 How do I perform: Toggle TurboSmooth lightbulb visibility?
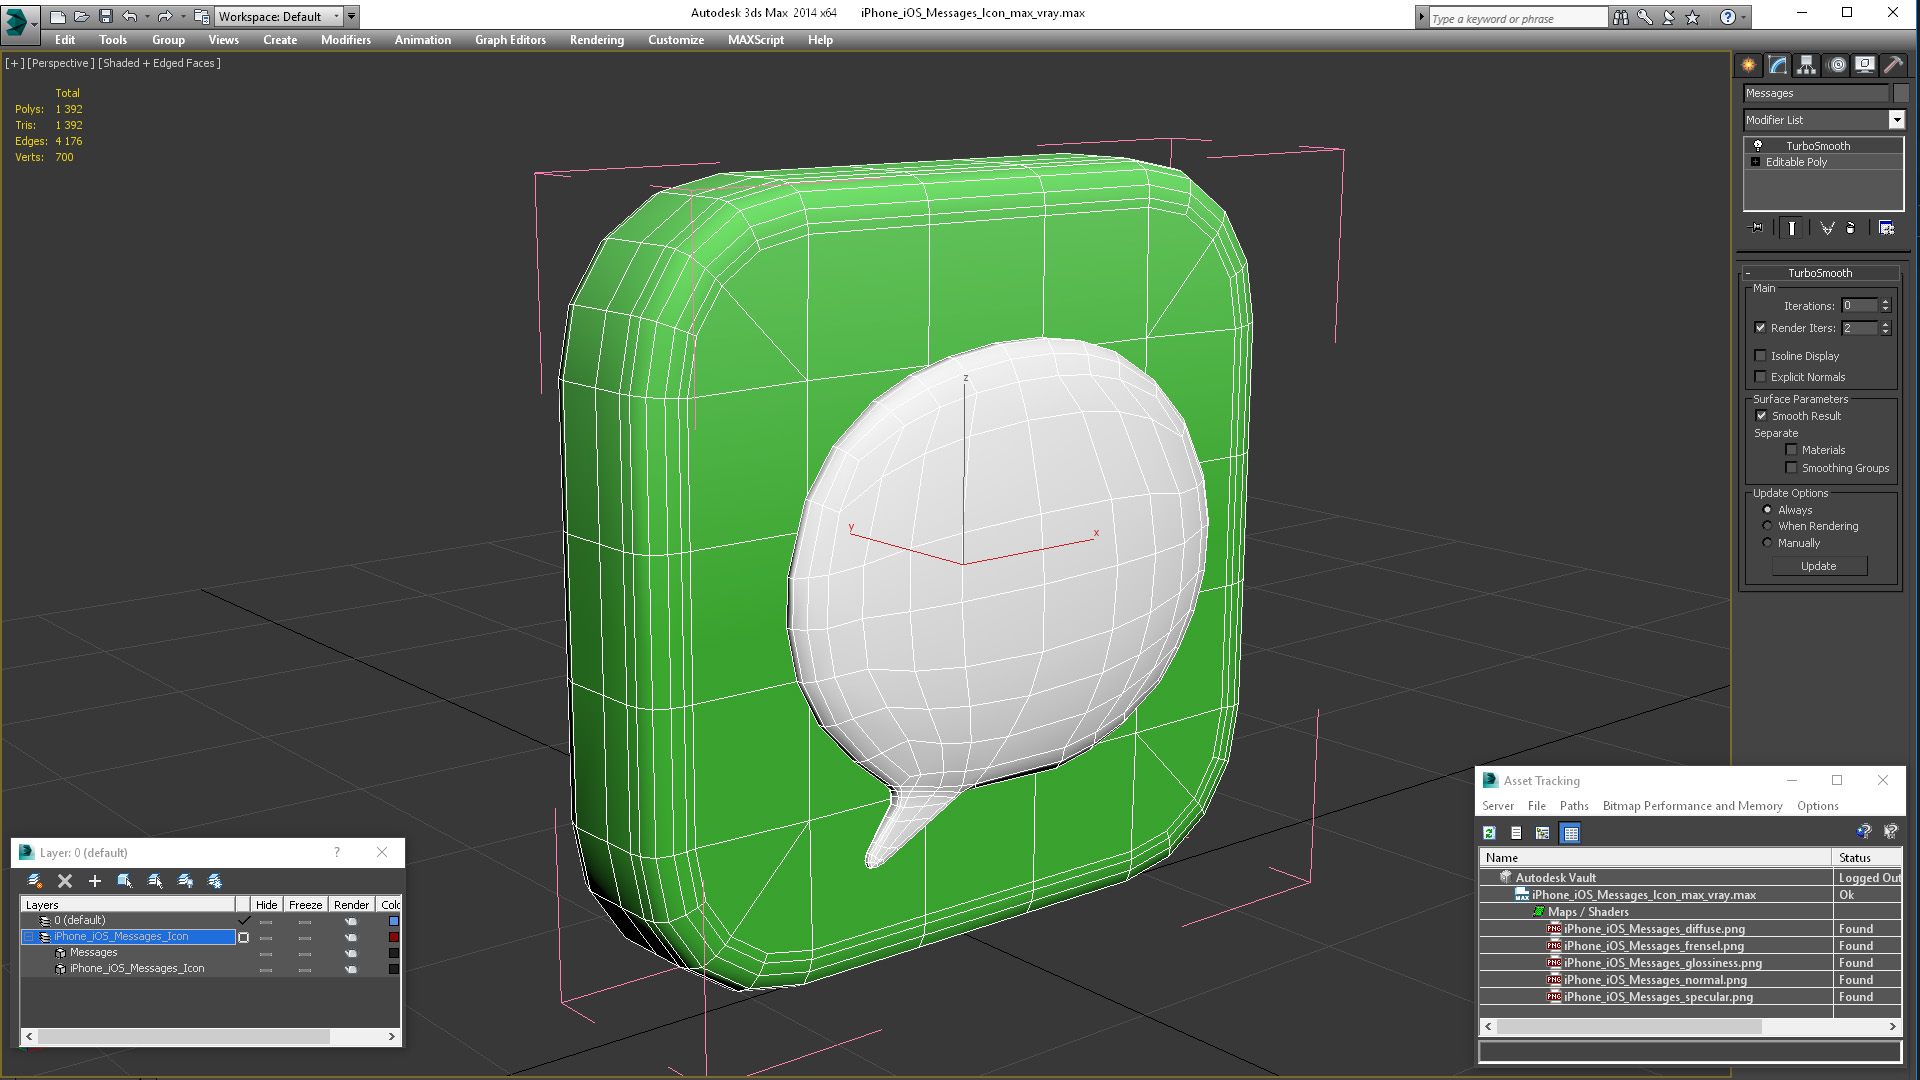point(1758,146)
